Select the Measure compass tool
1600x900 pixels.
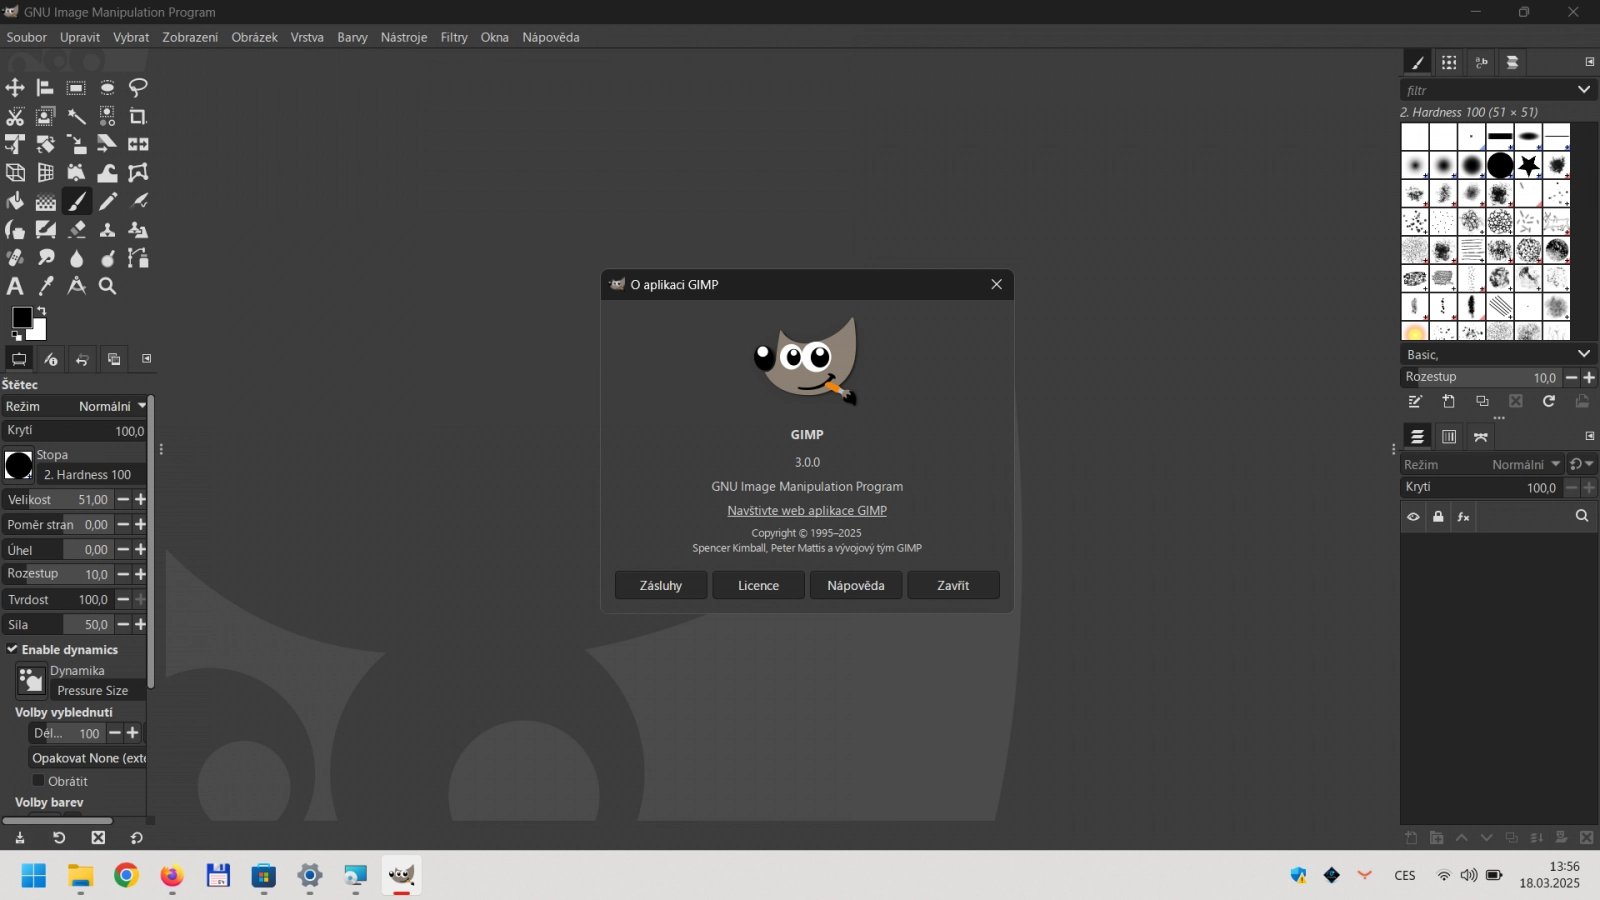[x=76, y=286]
